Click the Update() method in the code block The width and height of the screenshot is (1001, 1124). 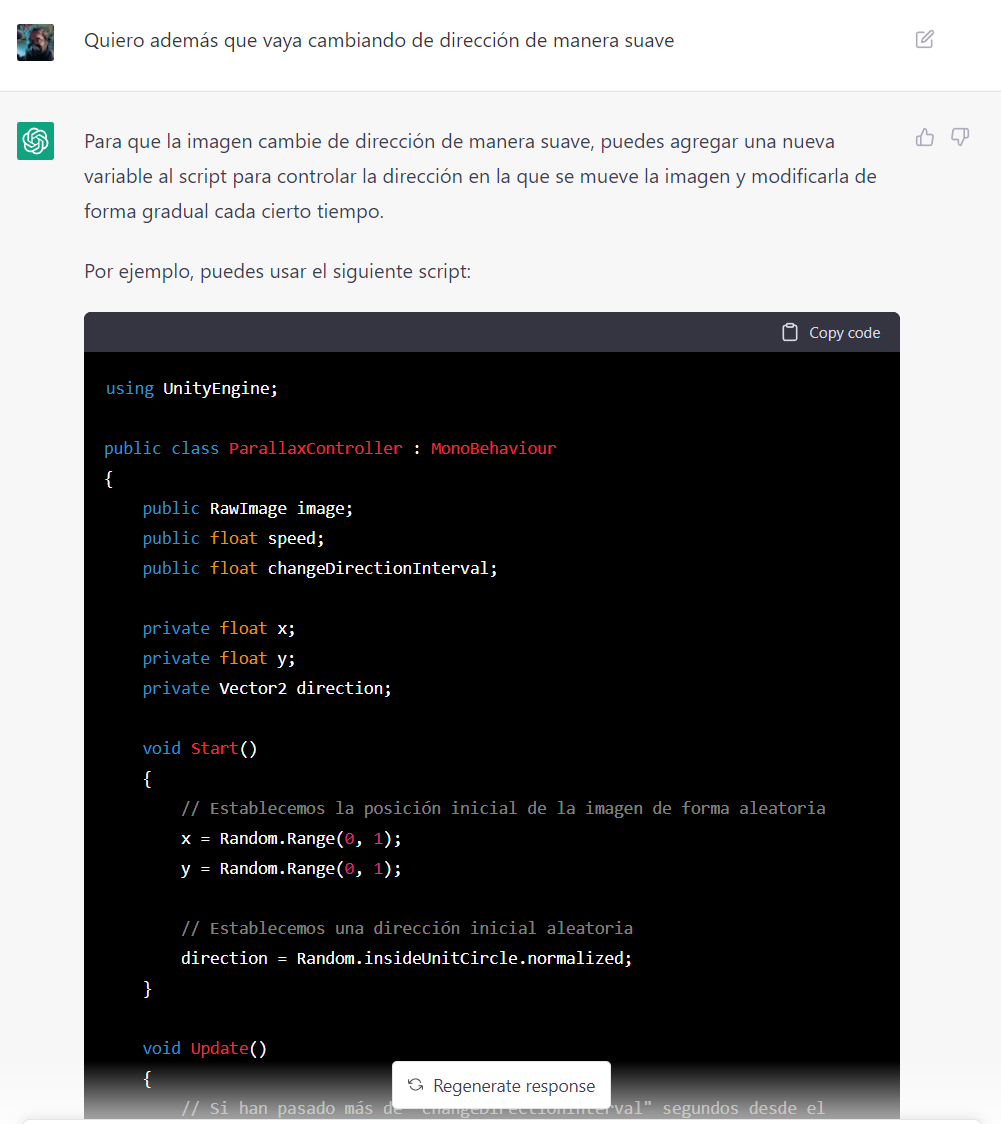(218, 1048)
